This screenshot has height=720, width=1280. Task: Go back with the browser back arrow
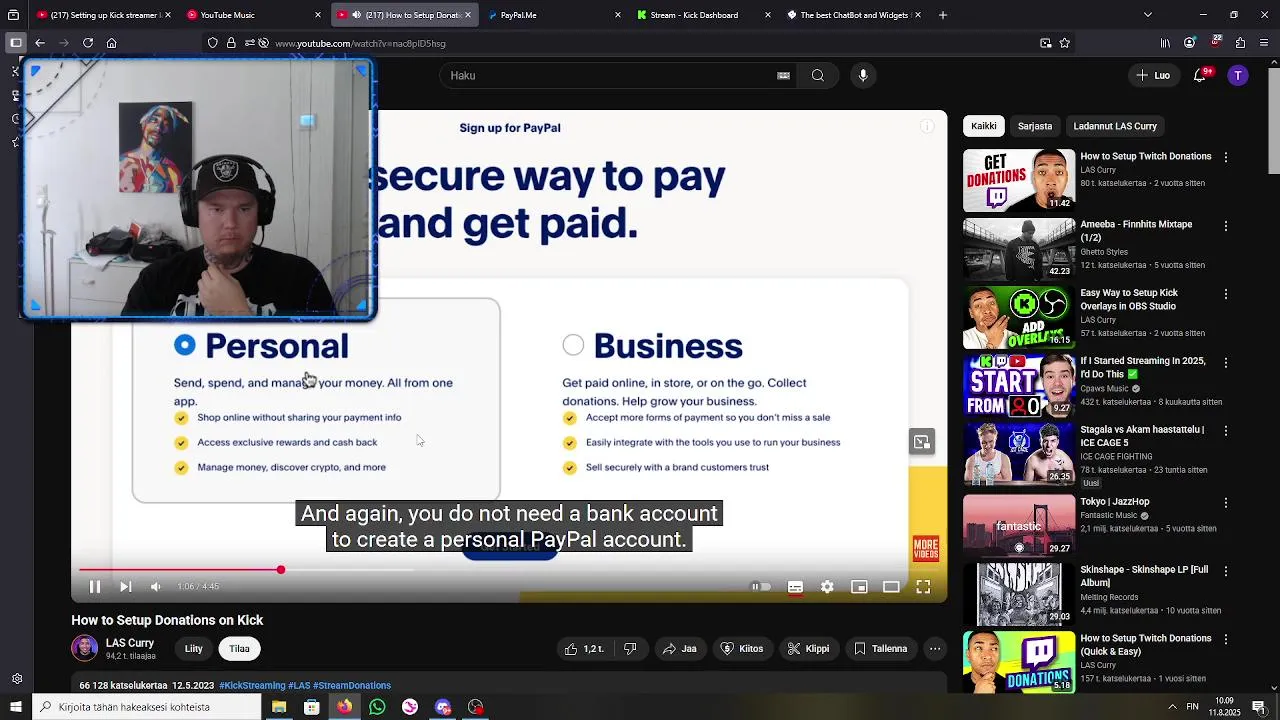click(40, 43)
